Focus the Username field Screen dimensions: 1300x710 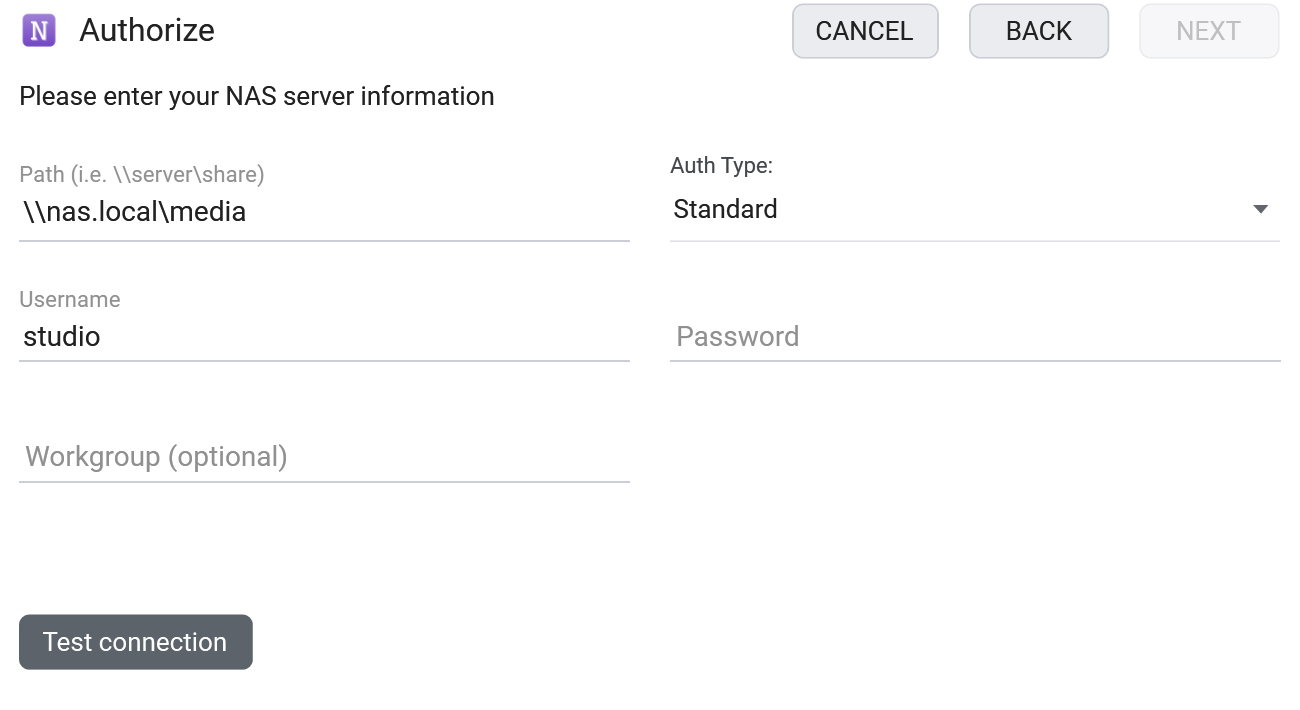(x=324, y=337)
